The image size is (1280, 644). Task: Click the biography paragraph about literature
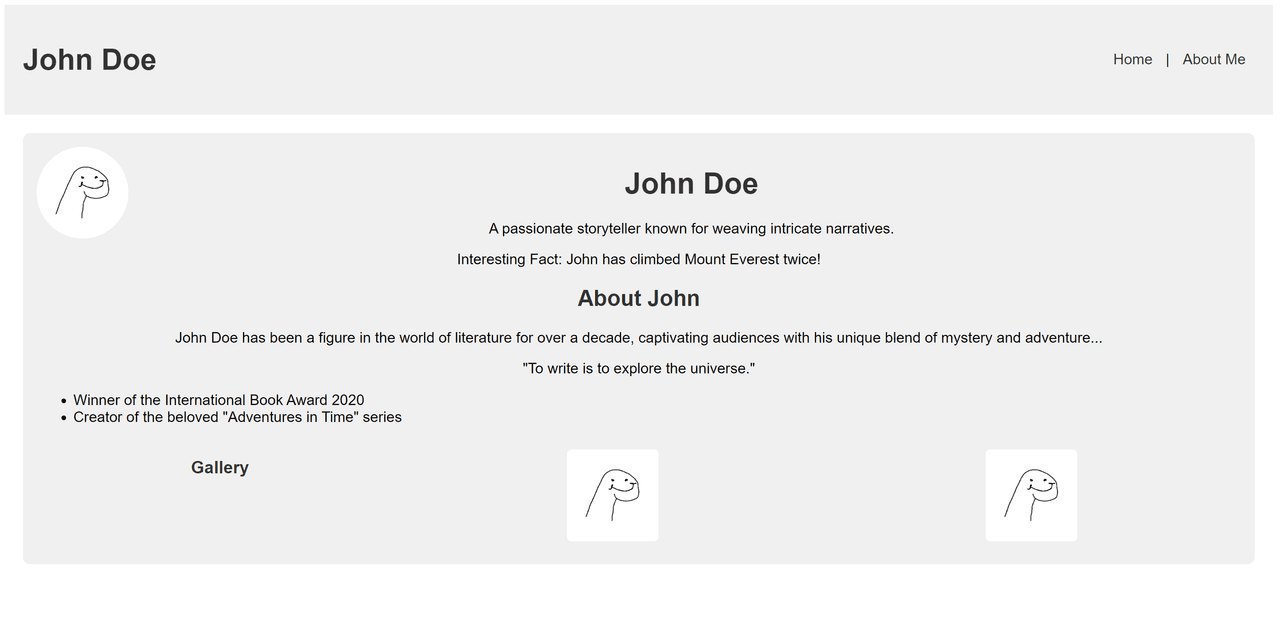(x=638, y=338)
